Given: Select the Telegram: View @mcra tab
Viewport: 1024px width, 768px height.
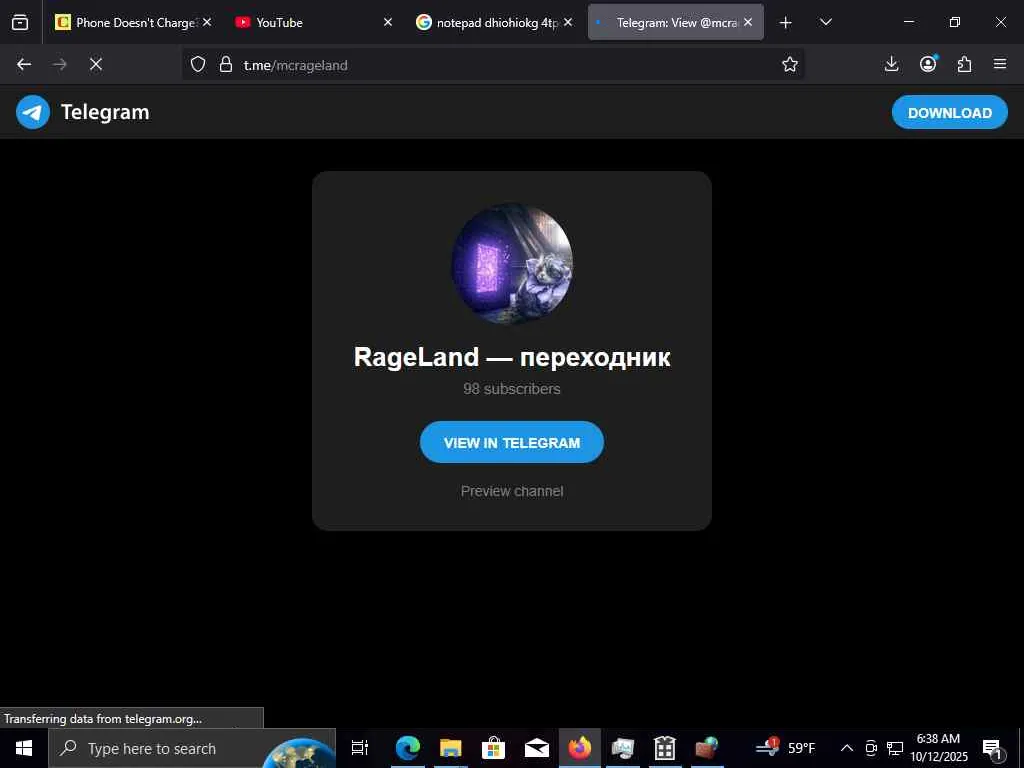Looking at the screenshot, I should click(675, 22).
